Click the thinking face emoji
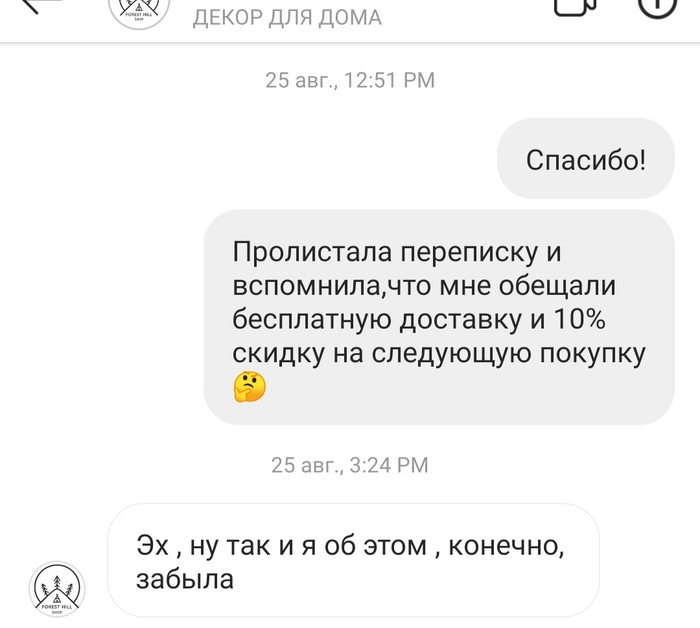 tap(250, 387)
